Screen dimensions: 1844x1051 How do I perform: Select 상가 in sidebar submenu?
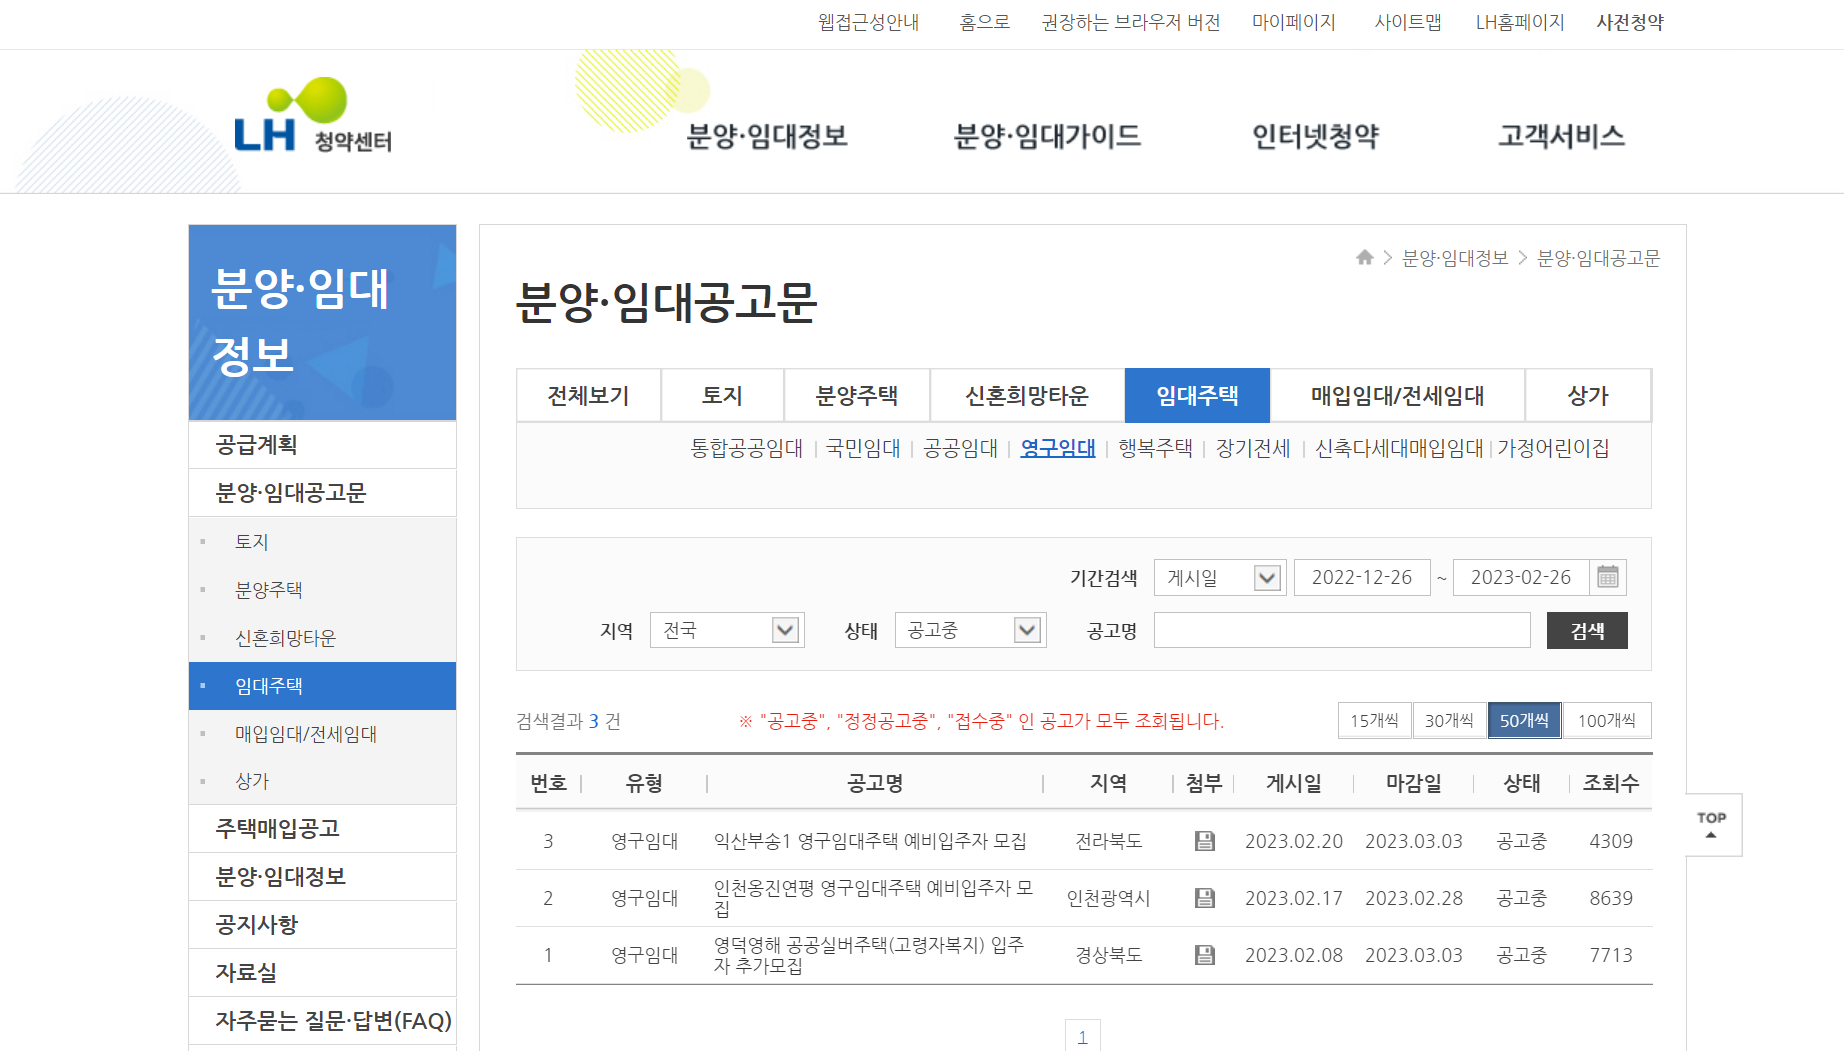[322, 781]
